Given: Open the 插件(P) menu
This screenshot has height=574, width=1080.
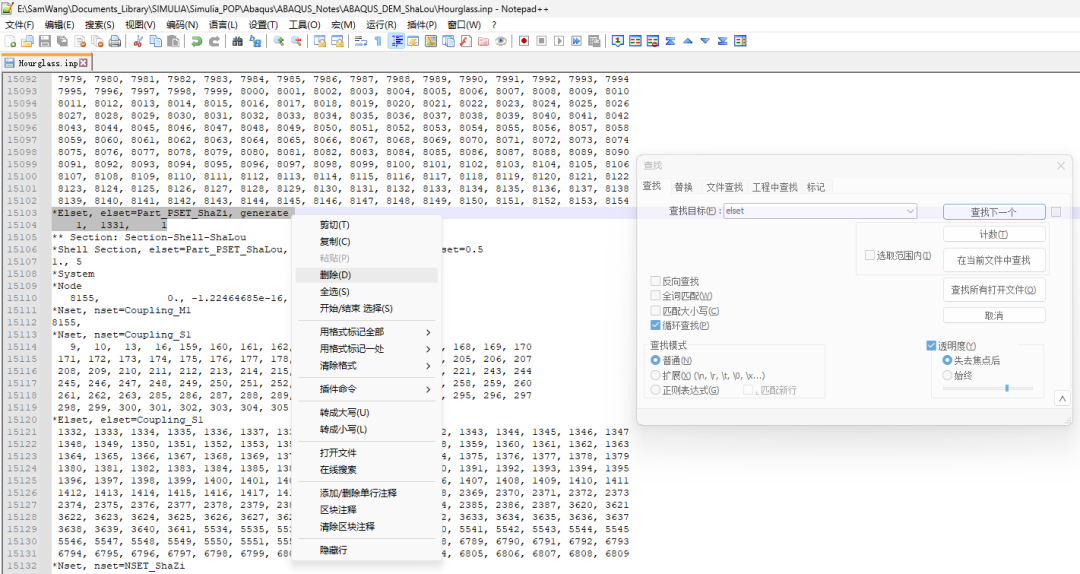Looking at the screenshot, I should (x=422, y=25).
